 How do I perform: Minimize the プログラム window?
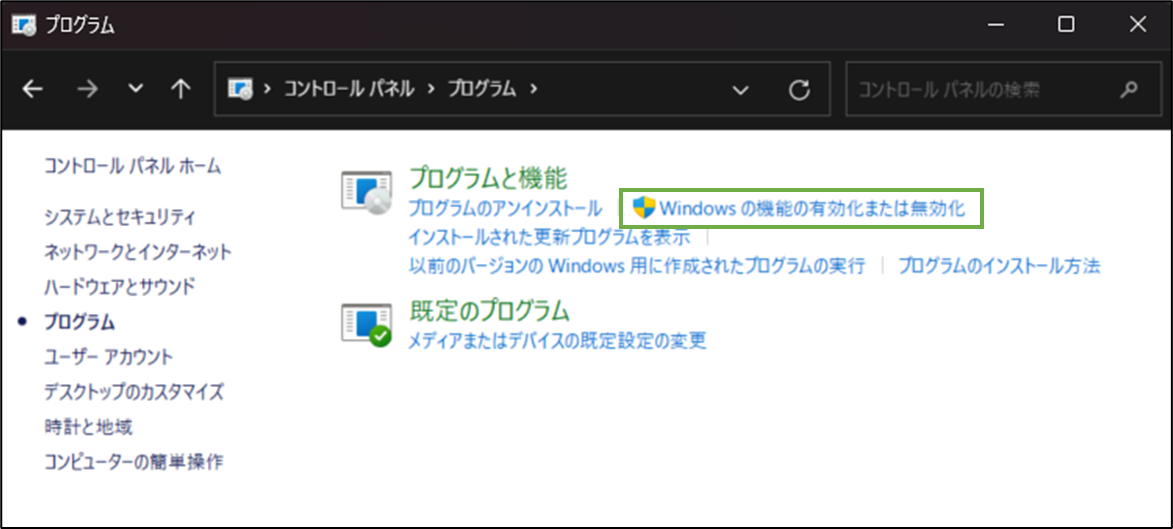995,25
